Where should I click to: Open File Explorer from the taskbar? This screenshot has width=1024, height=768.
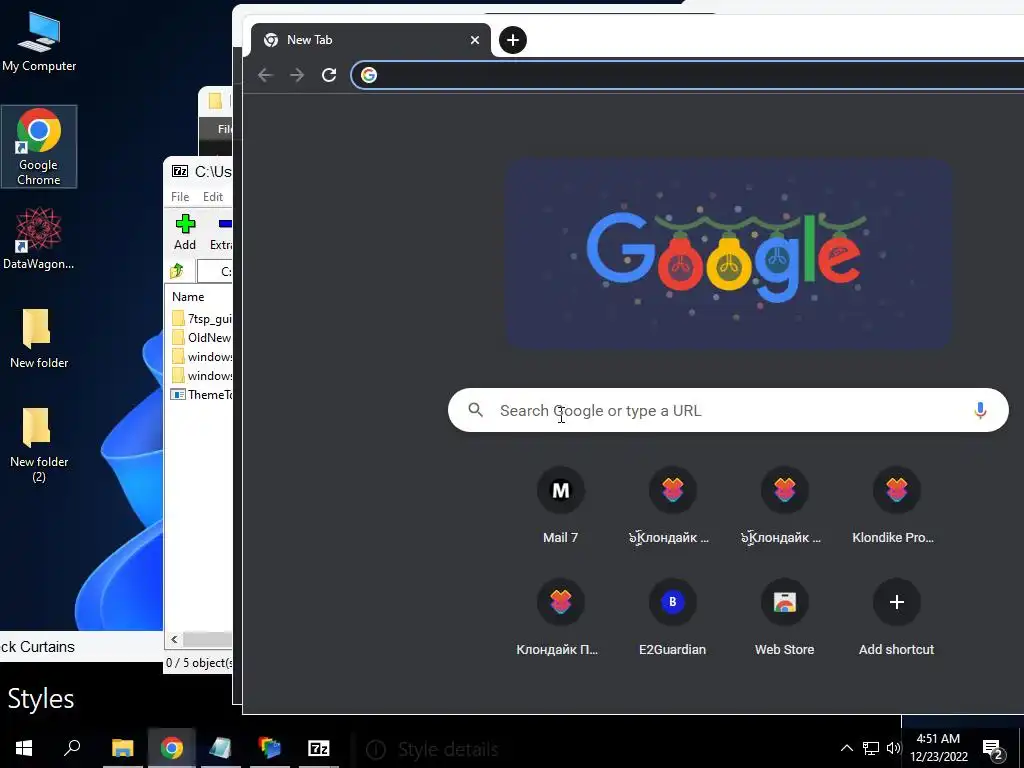click(x=123, y=748)
